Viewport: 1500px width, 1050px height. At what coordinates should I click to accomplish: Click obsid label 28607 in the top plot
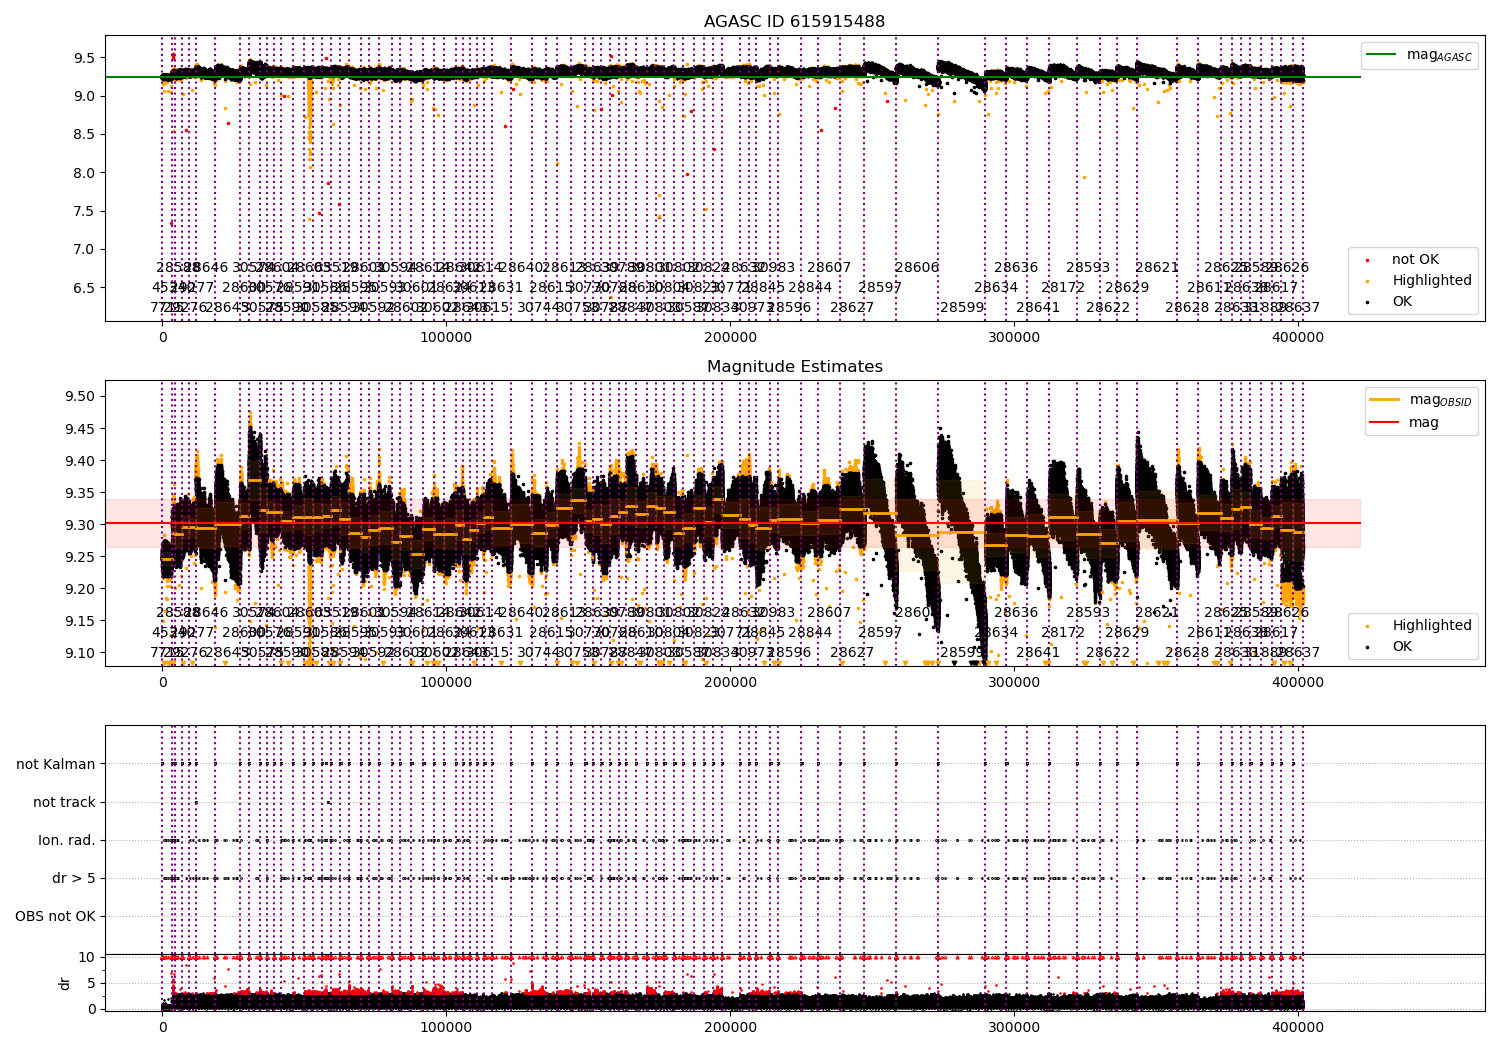click(829, 268)
